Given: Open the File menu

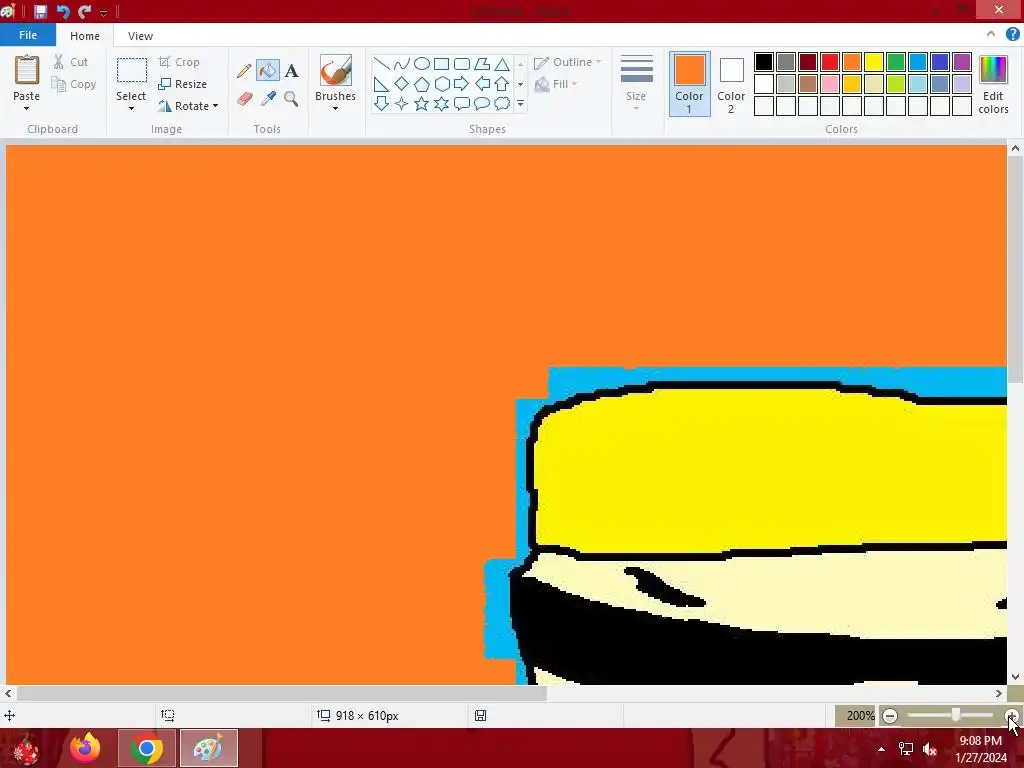Looking at the screenshot, I should click(28, 35).
